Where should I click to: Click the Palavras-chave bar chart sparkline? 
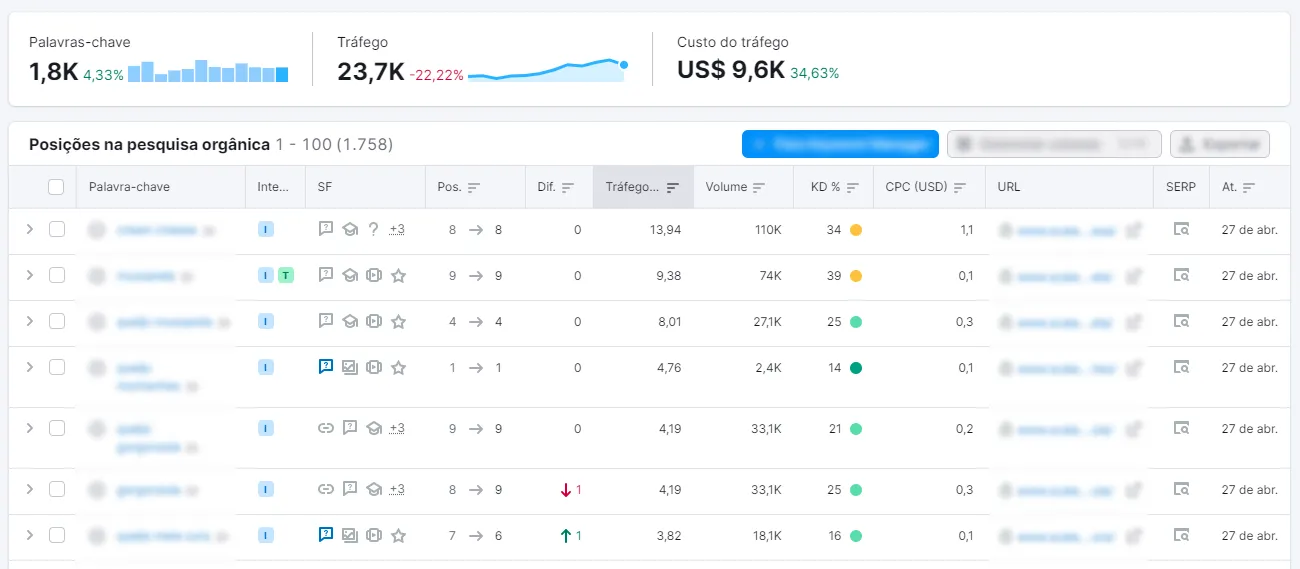pos(208,71)
